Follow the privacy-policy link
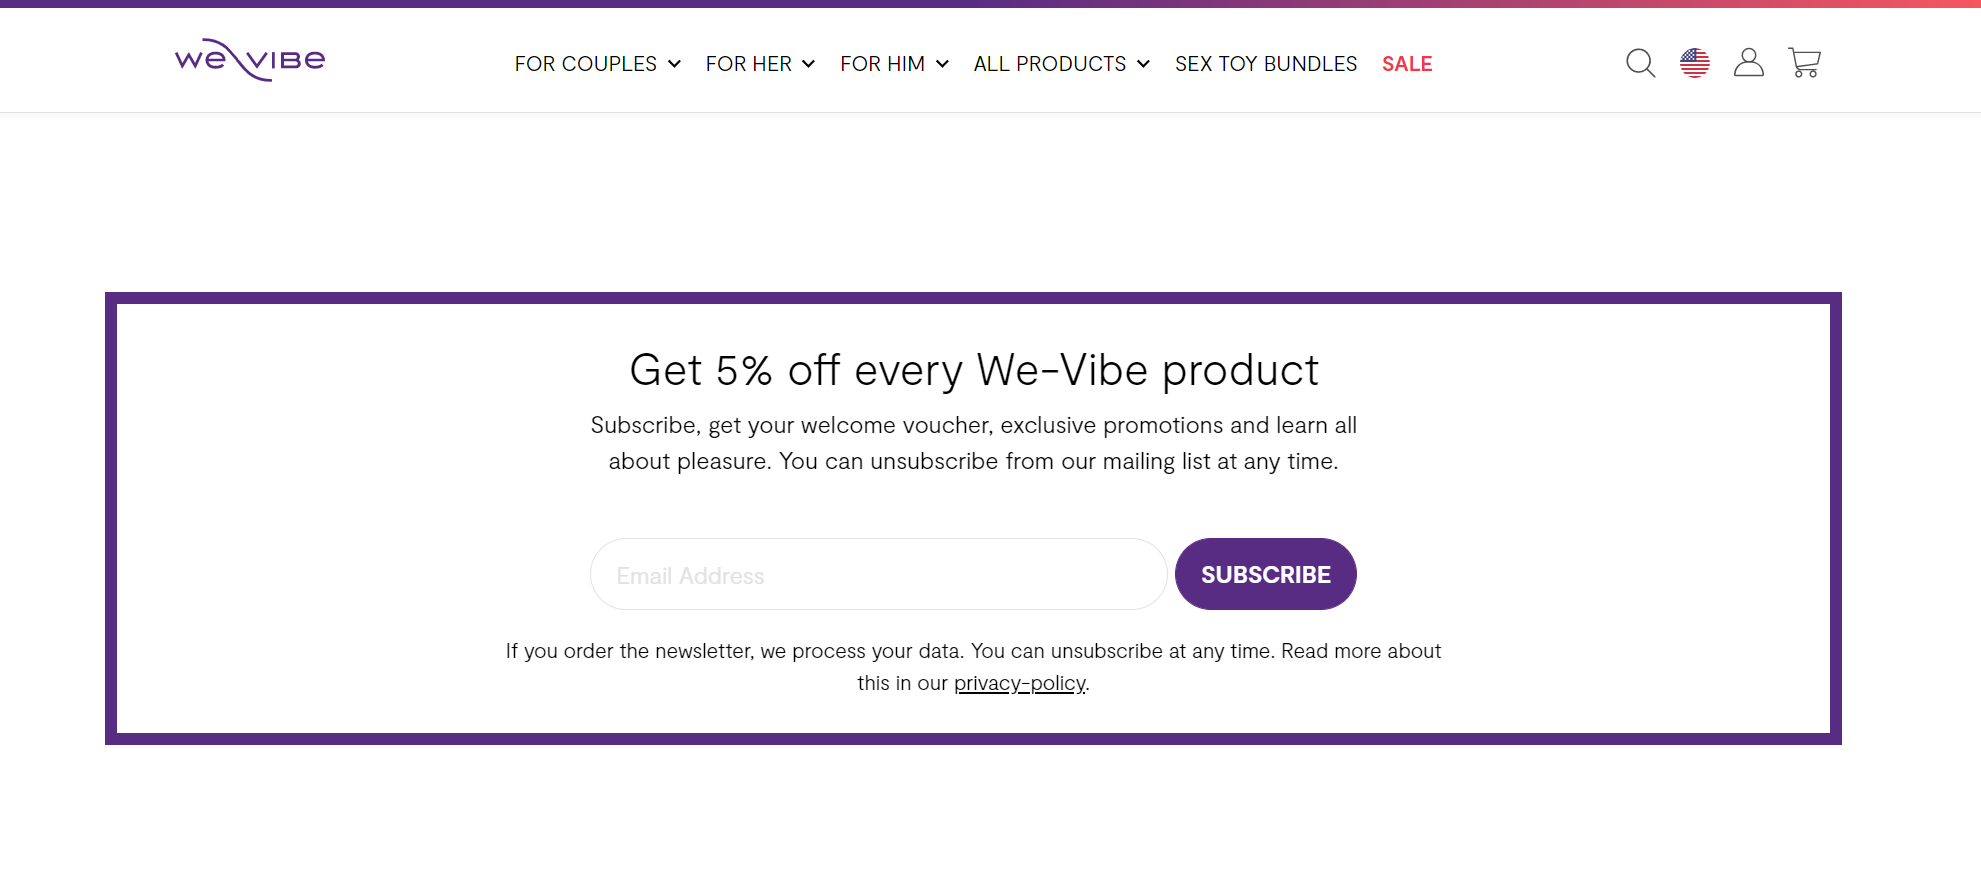Image resolution: width=1981 pixels, height=891 pixels. tap(1019, 683)
